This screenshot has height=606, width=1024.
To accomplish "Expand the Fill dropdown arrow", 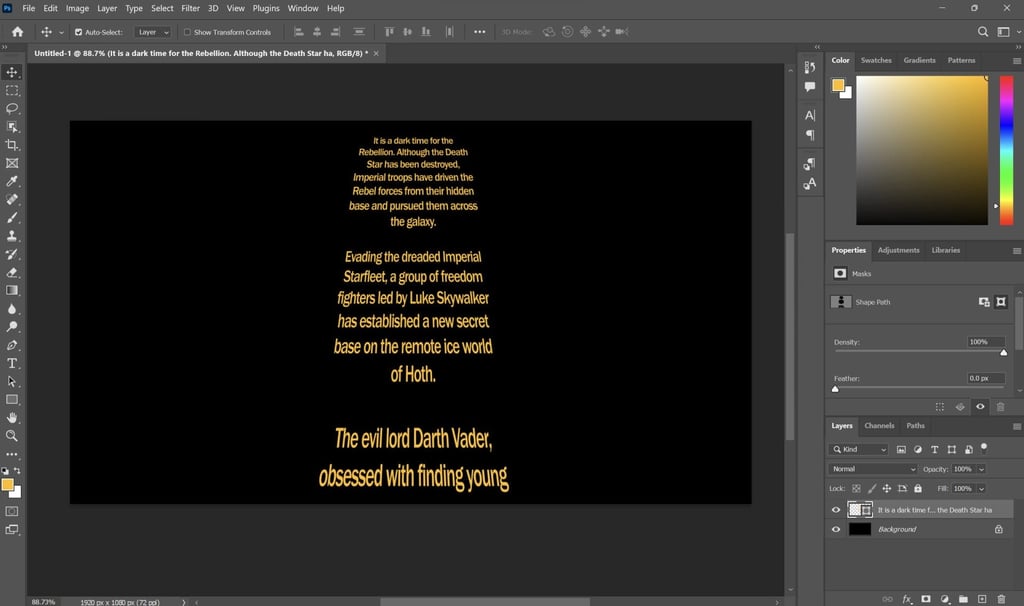I will [981, 488].
